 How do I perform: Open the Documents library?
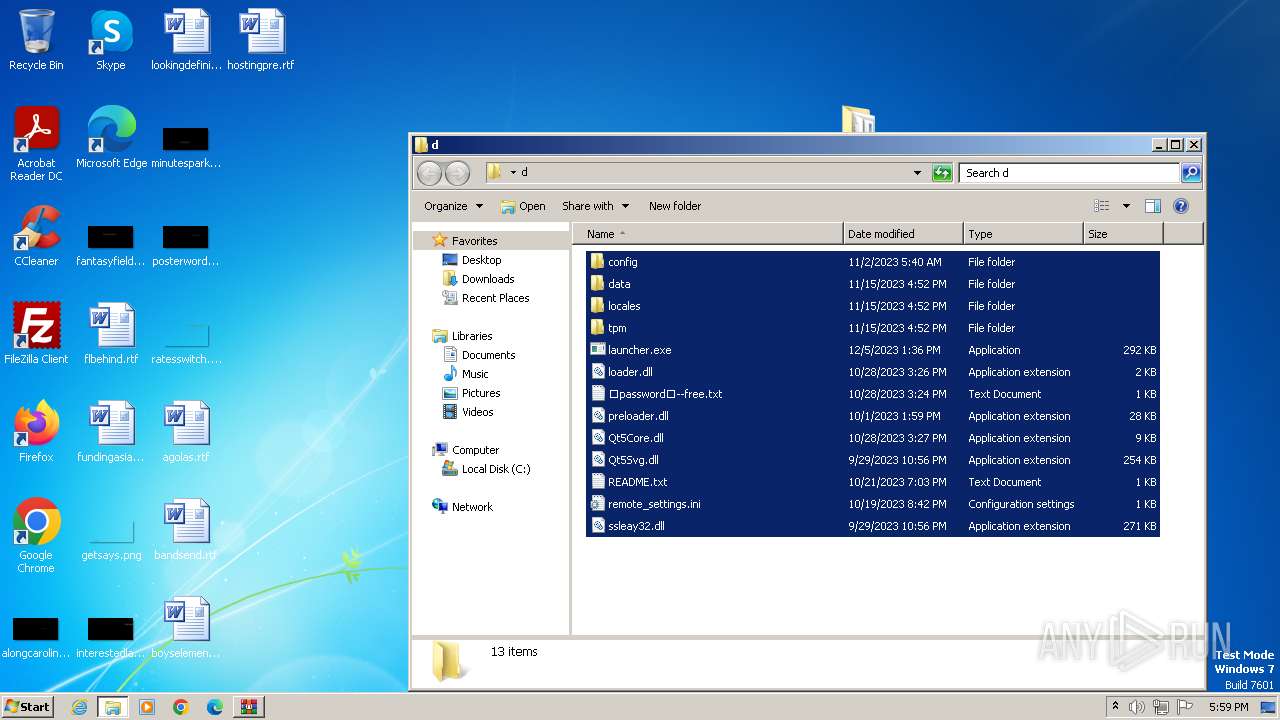click(x=488, y=355)
